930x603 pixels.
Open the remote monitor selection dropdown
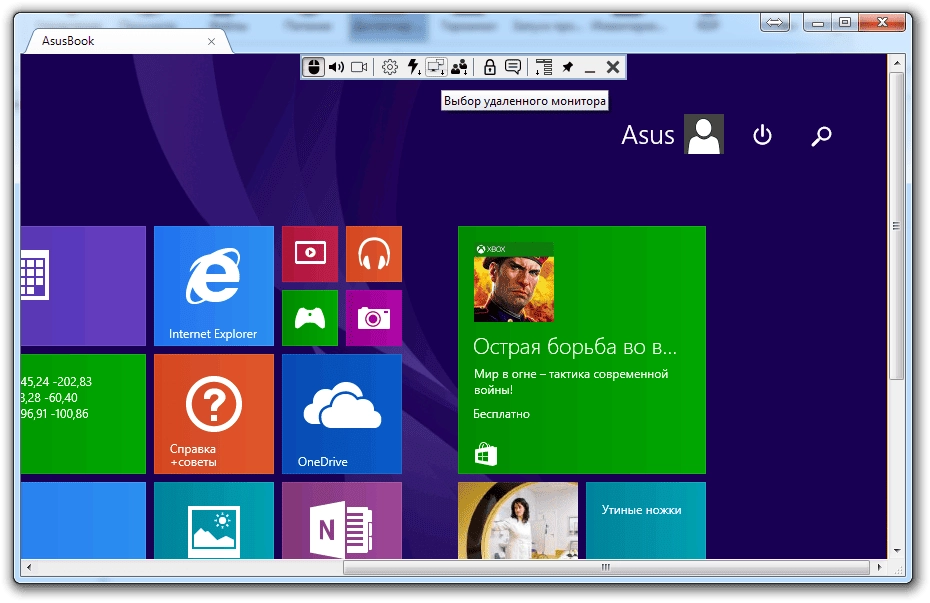(x=437, y=67)
